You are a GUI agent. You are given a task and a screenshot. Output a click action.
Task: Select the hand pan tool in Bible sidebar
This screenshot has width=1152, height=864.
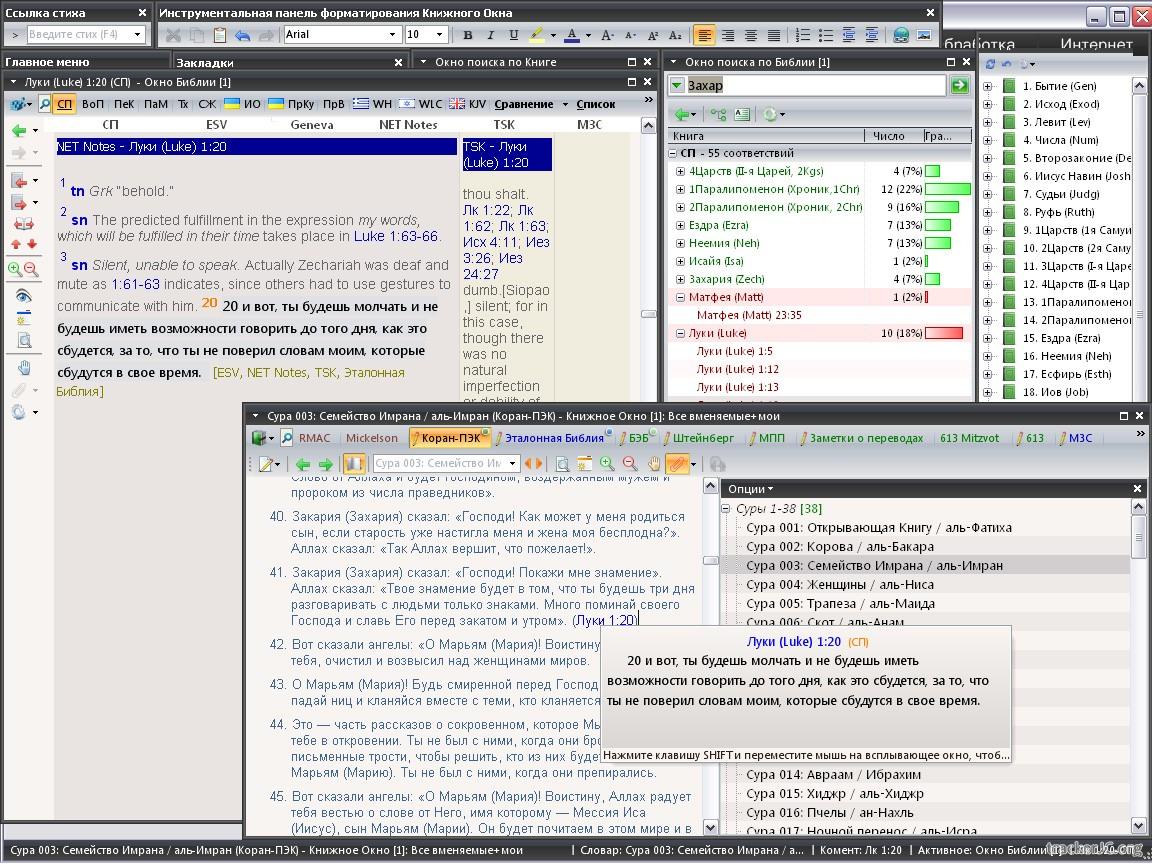pos(23,368)
